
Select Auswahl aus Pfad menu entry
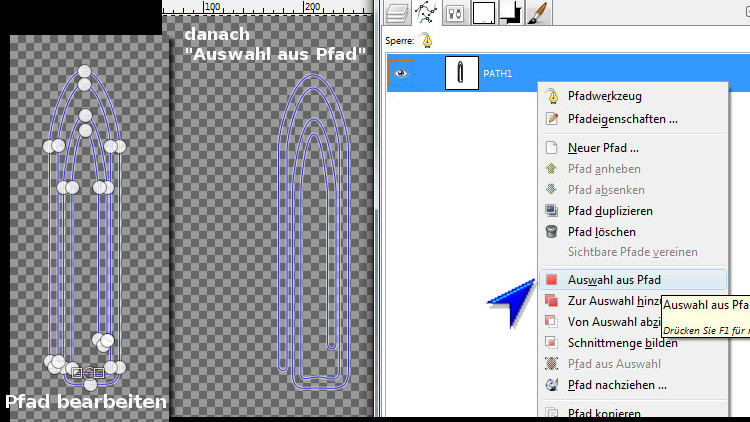tap(614, 280)
